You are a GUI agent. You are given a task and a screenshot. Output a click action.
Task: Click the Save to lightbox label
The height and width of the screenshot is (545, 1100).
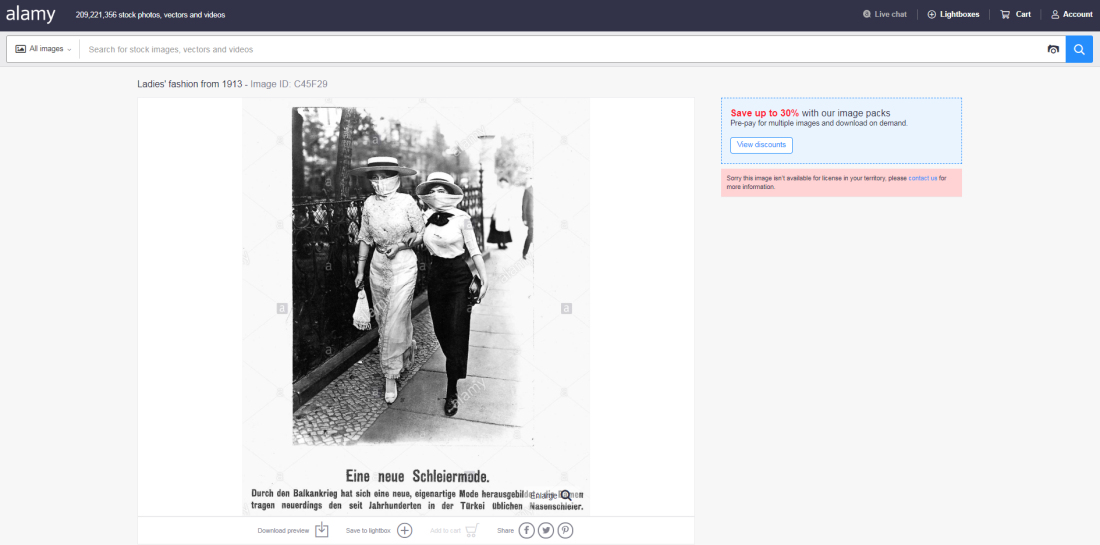point(368,531)
